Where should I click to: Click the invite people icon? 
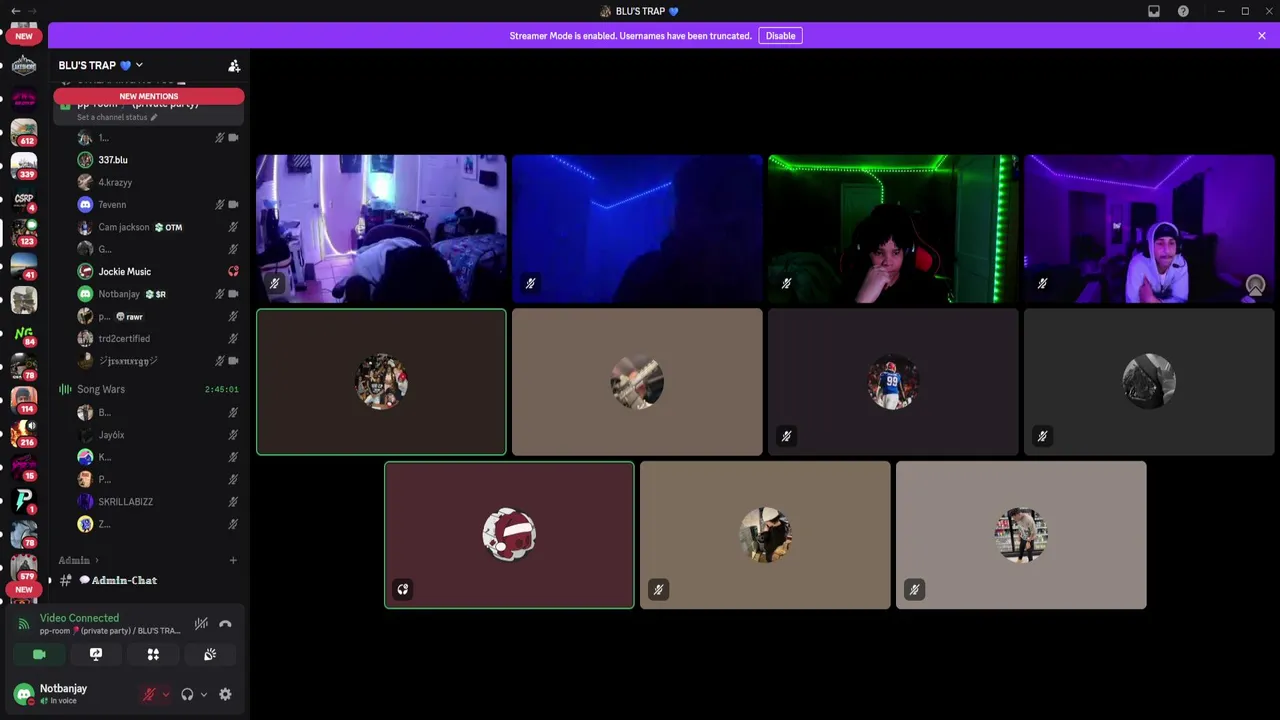point(234,66)
